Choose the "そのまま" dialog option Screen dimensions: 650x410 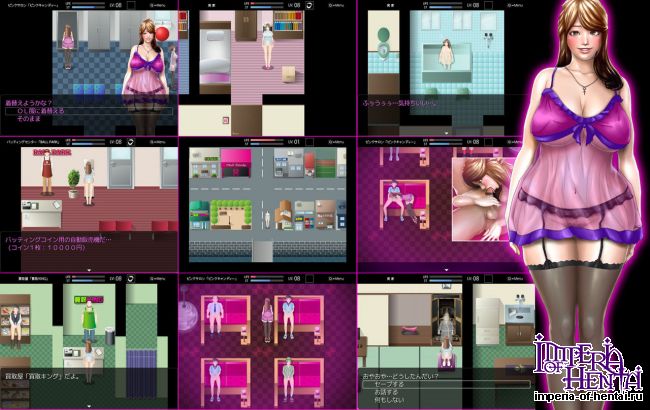tap(29, 119)
